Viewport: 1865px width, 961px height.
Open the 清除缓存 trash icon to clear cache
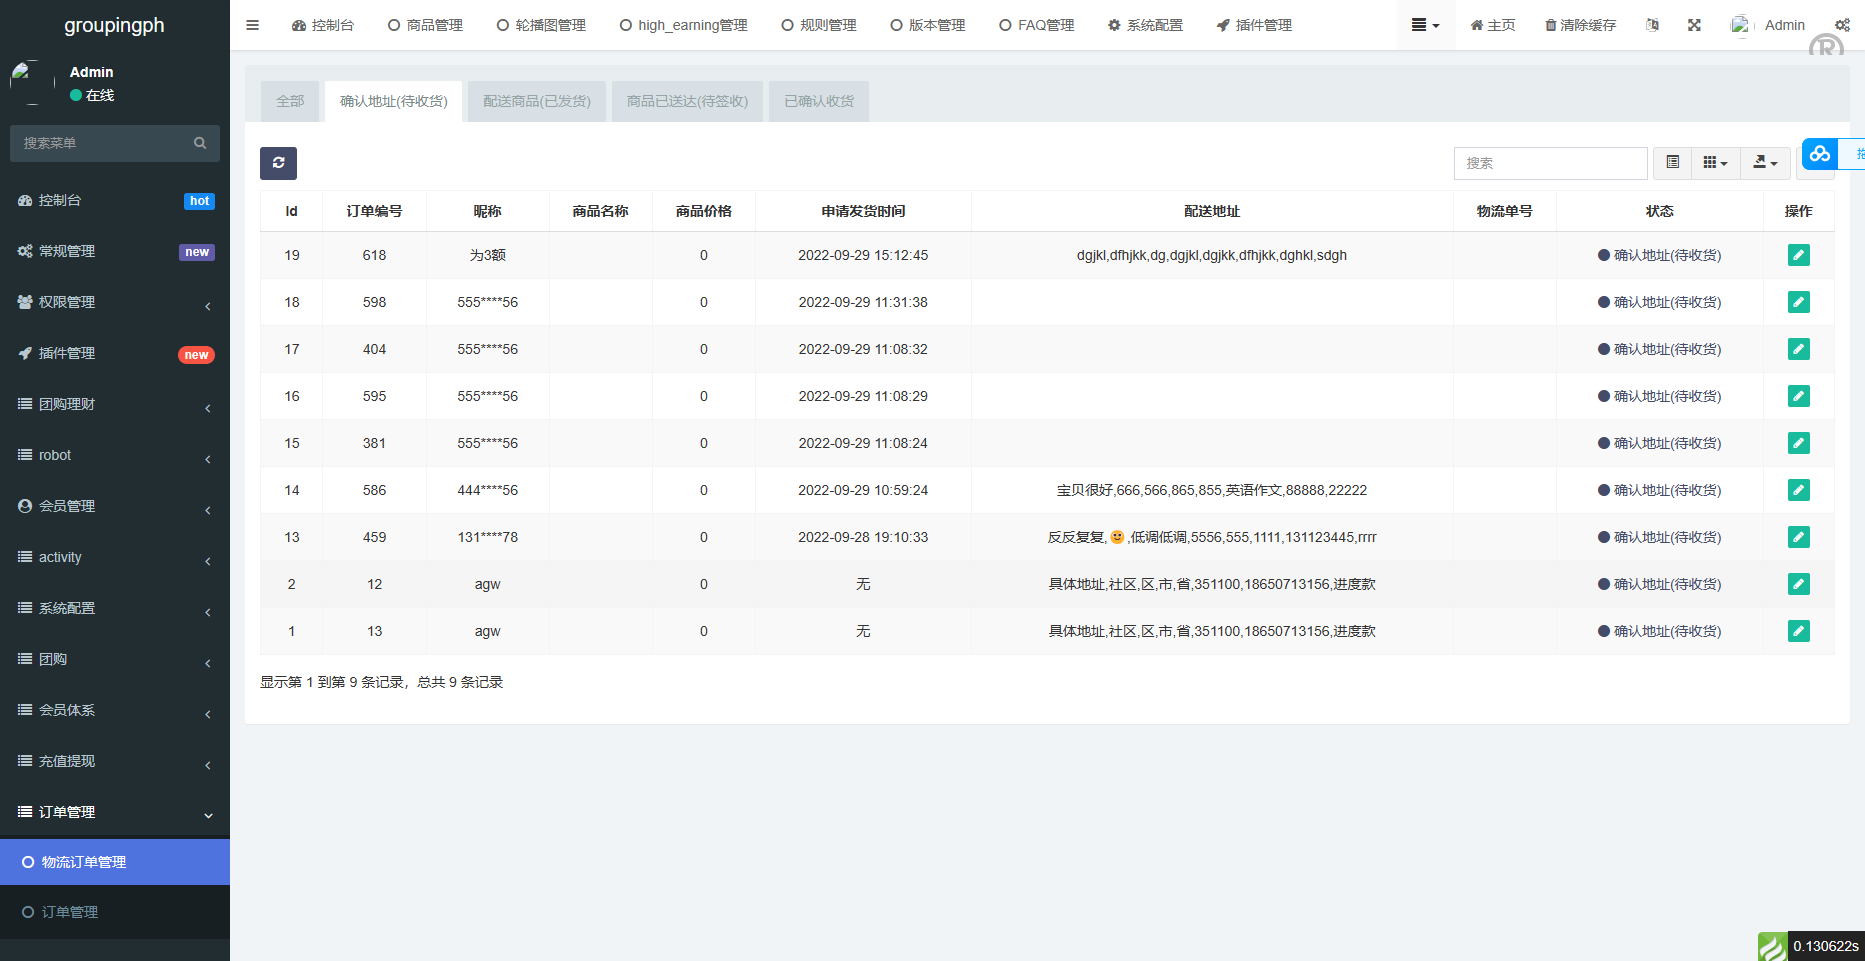1579,25
